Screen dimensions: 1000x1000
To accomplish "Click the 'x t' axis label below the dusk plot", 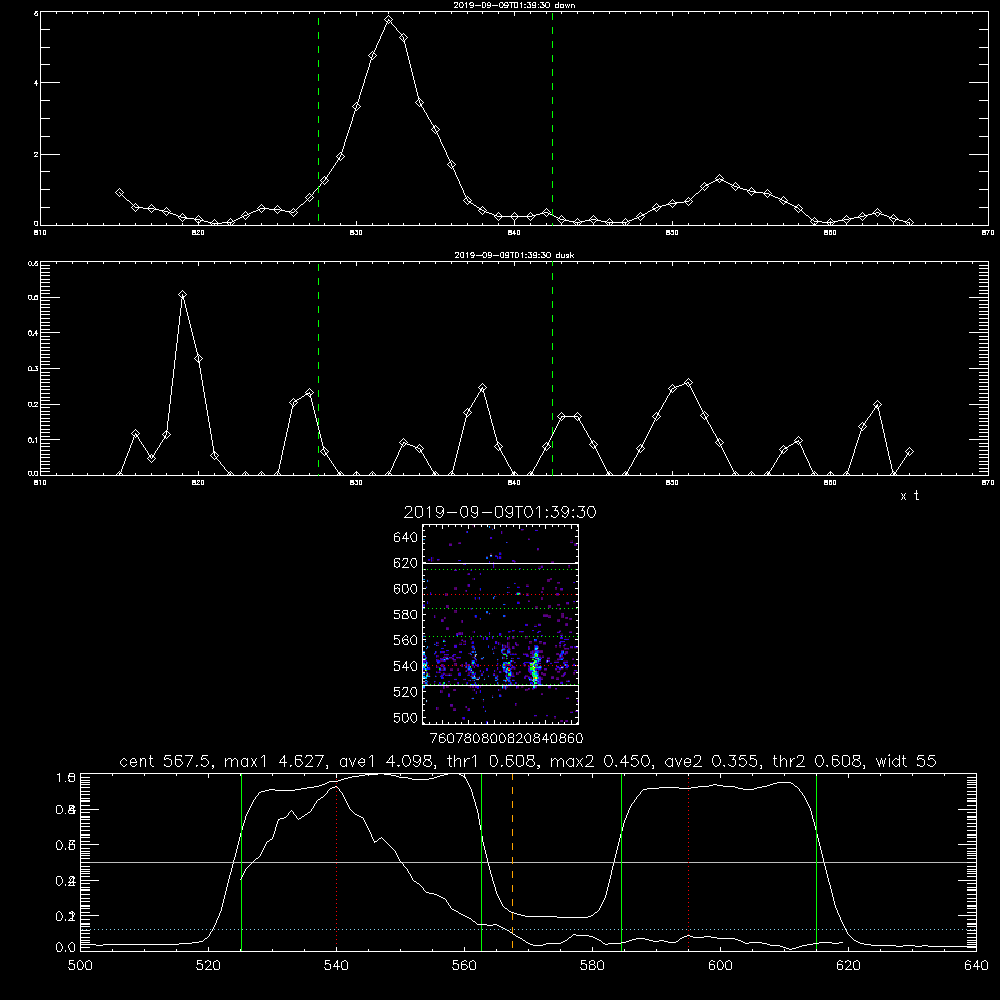I will coord(909,496).
